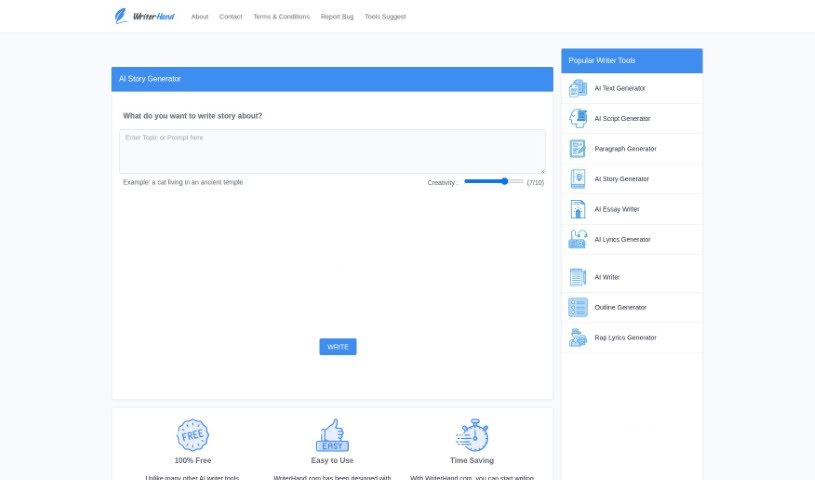This screenshot has width=815, height=480.
Task: Open the About page
Action: [x=200, y=17]
